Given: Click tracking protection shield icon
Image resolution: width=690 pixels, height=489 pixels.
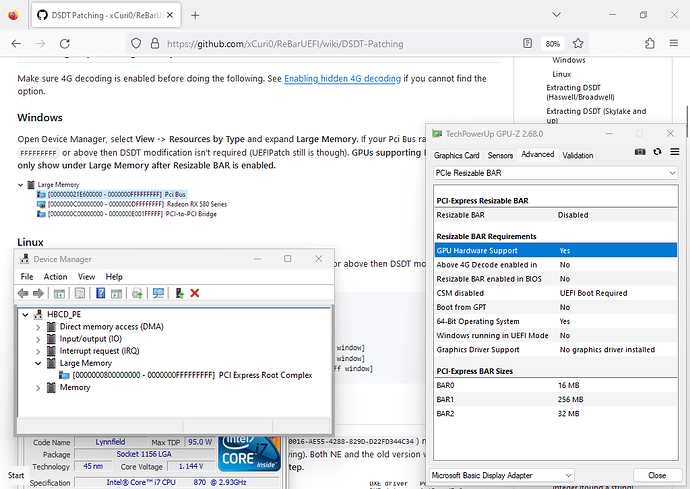Looking at the screenshot, I should click(136, 43).
